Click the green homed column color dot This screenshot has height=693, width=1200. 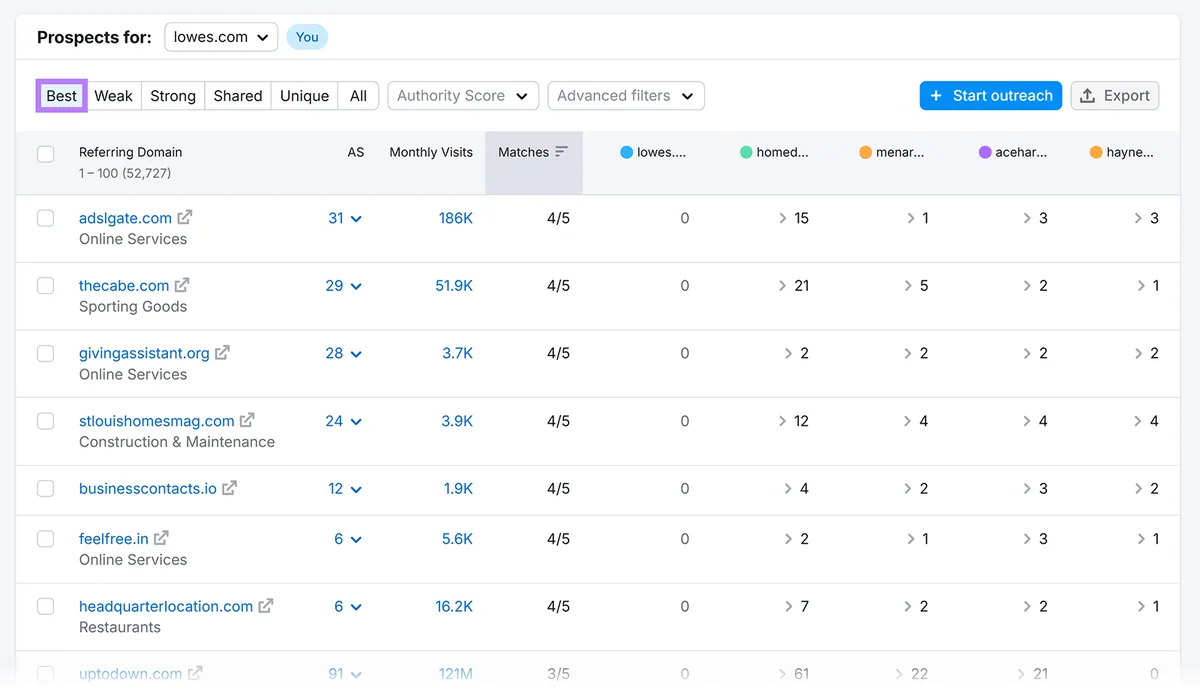746,152
